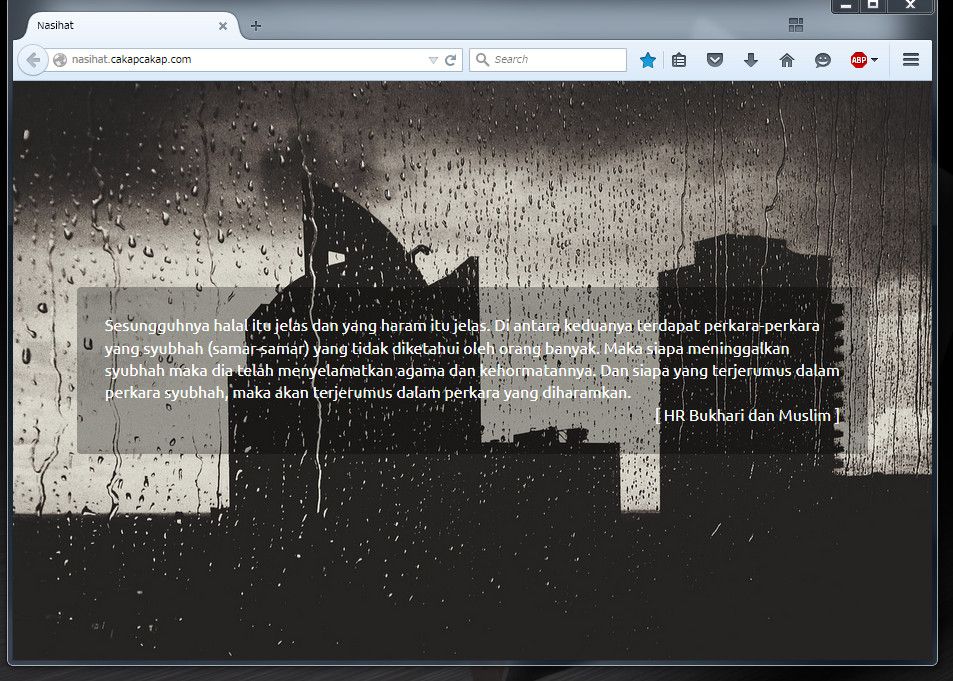Click the Adblock Plus ABP icon
The image size is (953, 681).
click(x=857, y=60)
